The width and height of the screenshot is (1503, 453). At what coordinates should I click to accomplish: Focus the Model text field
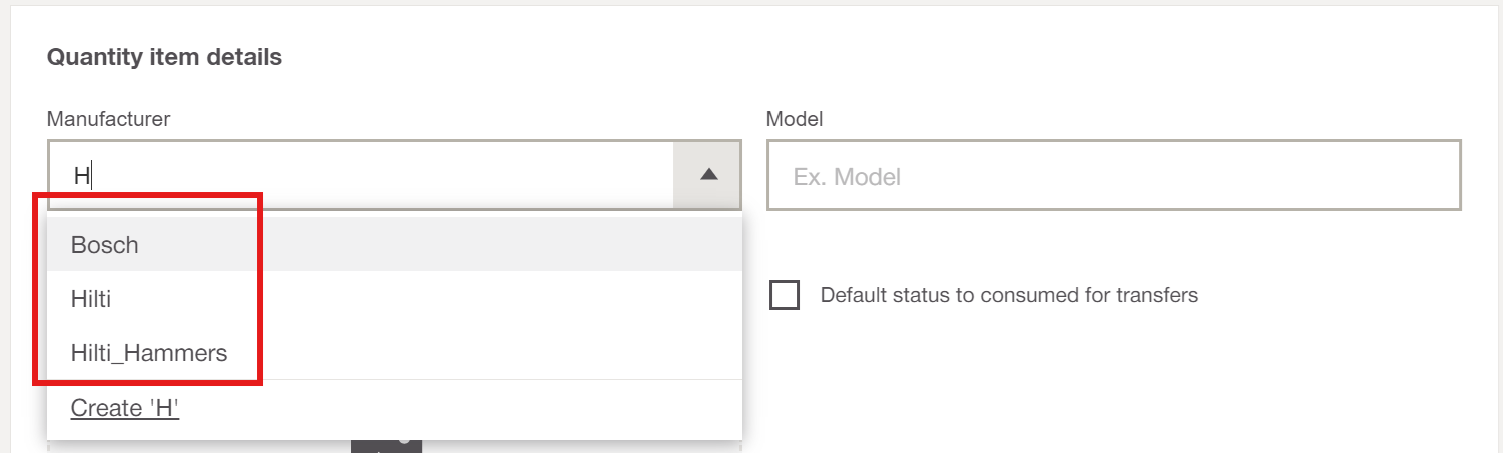(x=1114, y=175)
